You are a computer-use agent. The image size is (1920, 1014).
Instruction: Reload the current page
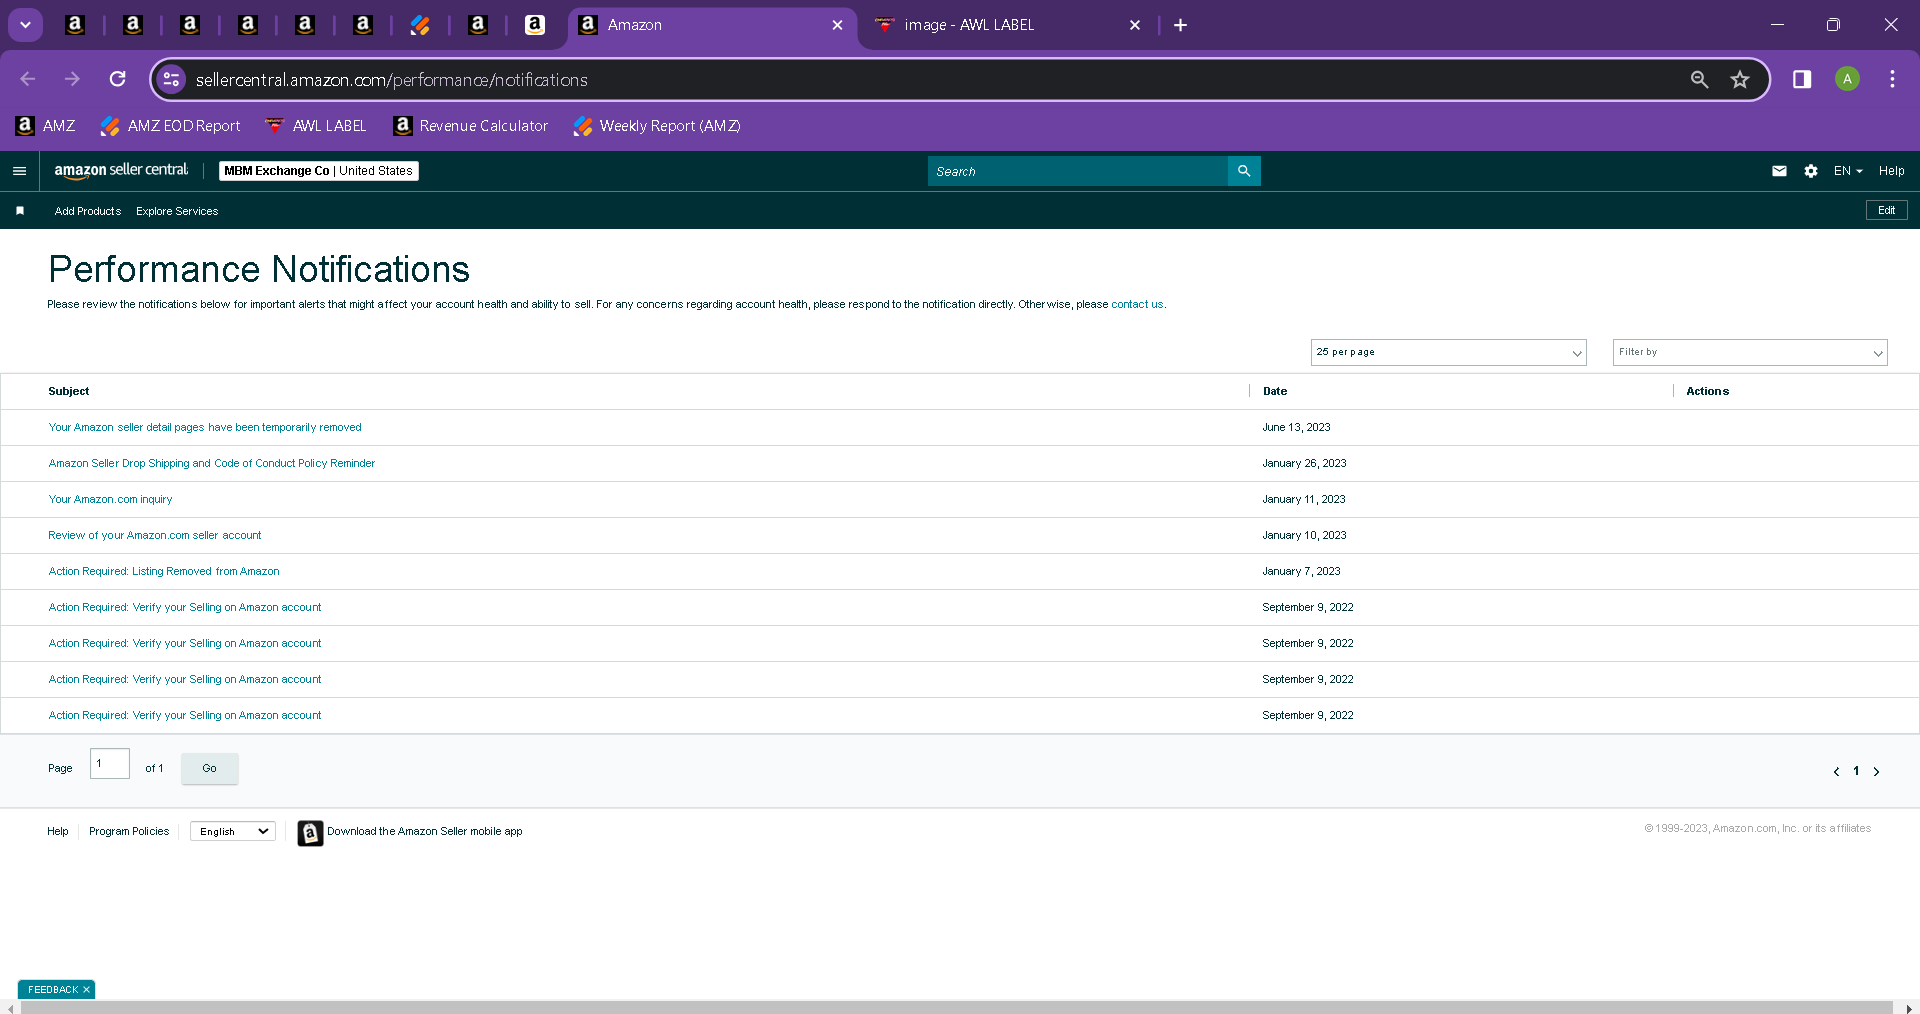coord(118,79)
